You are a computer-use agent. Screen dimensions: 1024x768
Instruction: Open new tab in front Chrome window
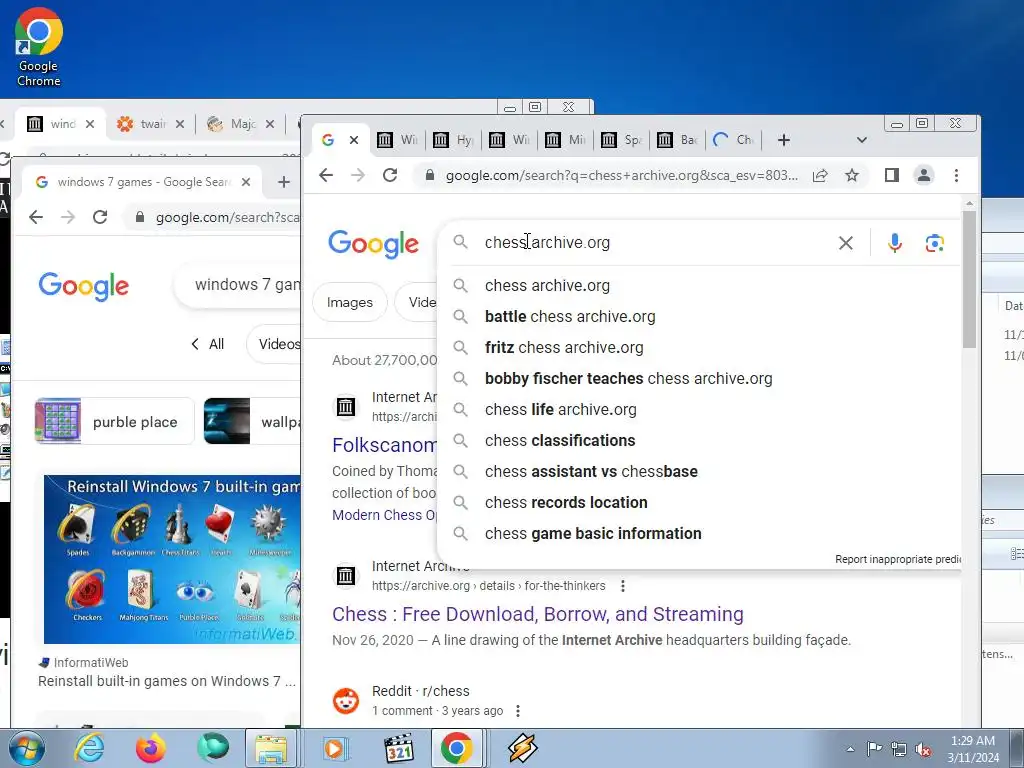click(784, 140)
